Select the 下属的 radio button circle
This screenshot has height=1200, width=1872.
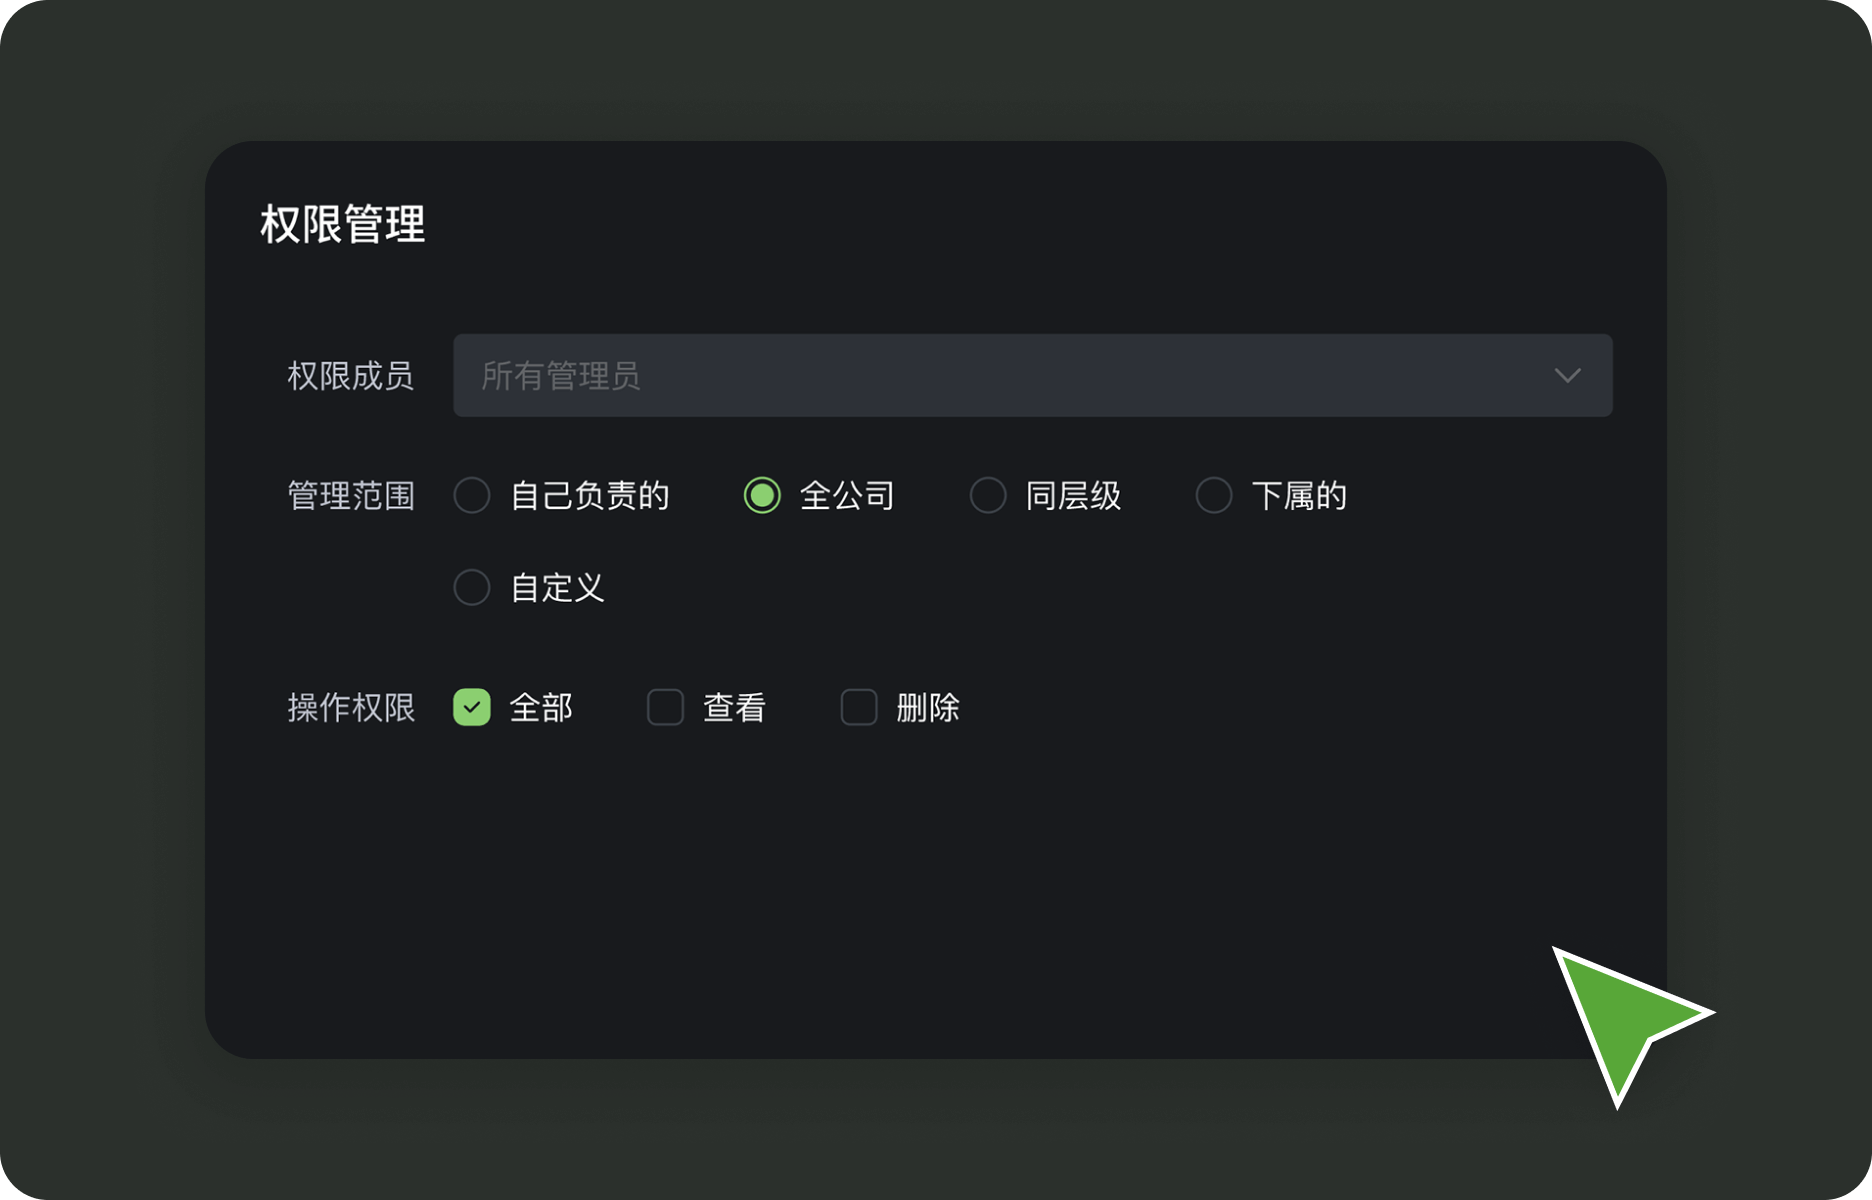point(1214,495)
